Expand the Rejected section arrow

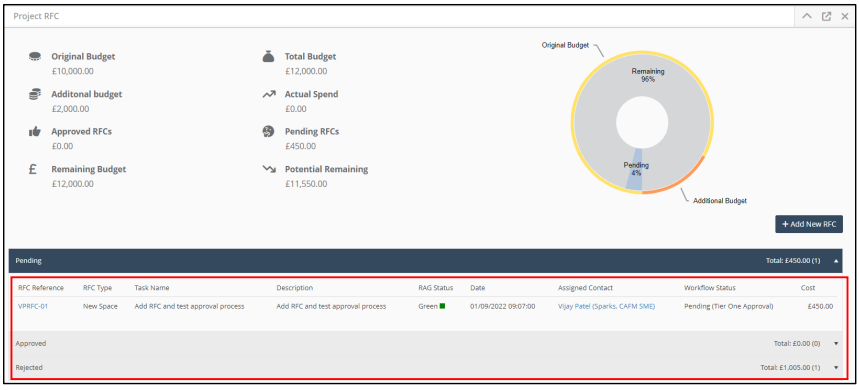836,368
